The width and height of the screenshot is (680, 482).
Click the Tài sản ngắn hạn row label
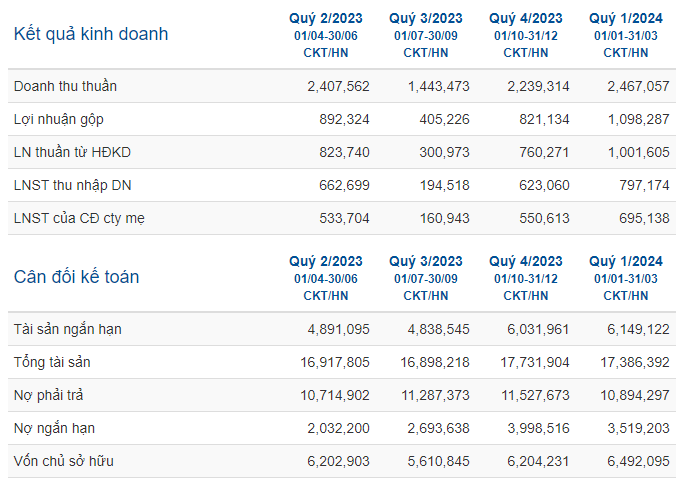coord(68,329)
